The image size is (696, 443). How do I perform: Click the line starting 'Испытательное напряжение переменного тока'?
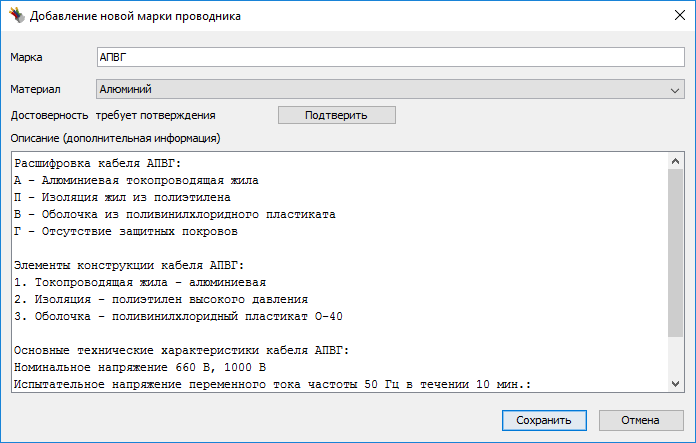[x=273, y=384]
